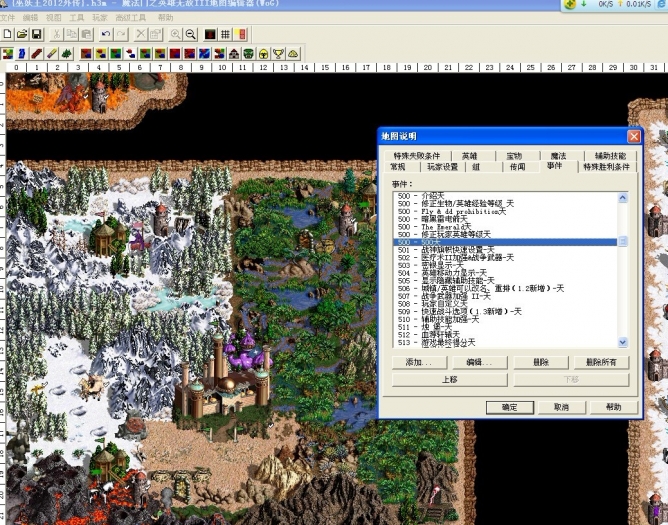Switch to the 玩家设置 tab
This screenshot has height=525, width=668.
pos(443,167)
